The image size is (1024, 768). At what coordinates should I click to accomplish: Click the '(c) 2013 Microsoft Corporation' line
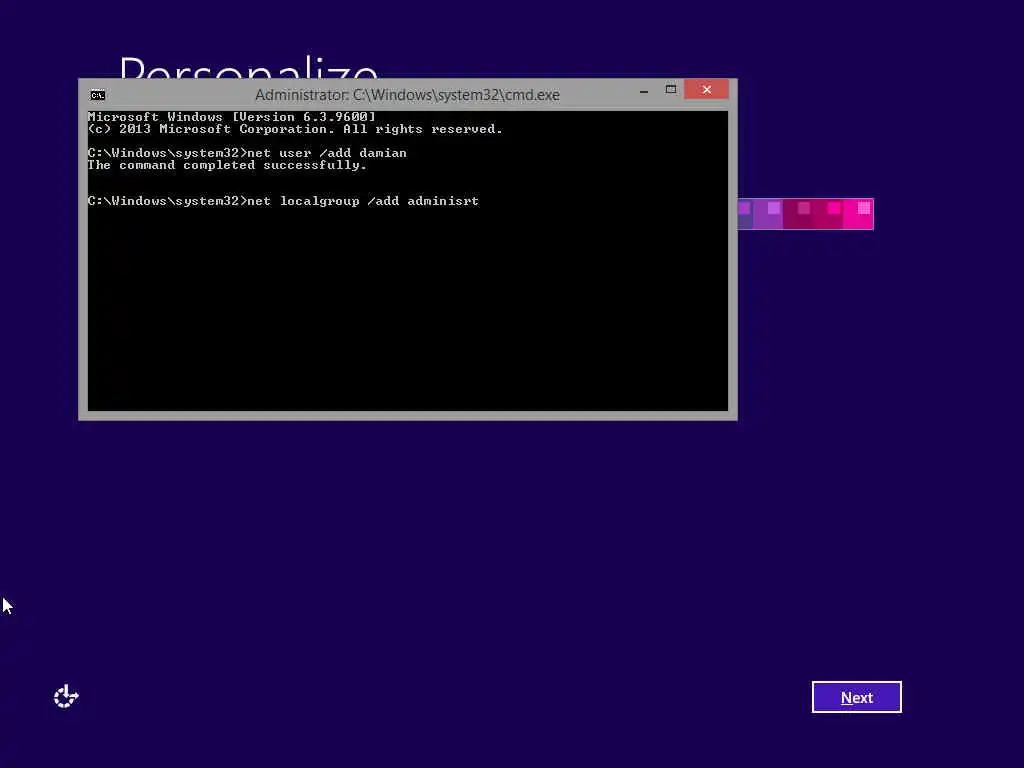click(x=295, y=129)
